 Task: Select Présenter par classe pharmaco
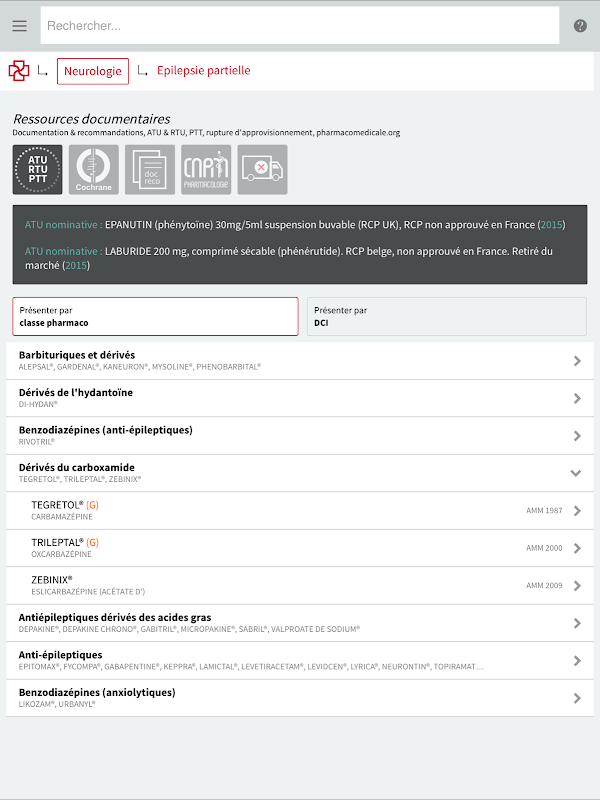click(155, 316)
